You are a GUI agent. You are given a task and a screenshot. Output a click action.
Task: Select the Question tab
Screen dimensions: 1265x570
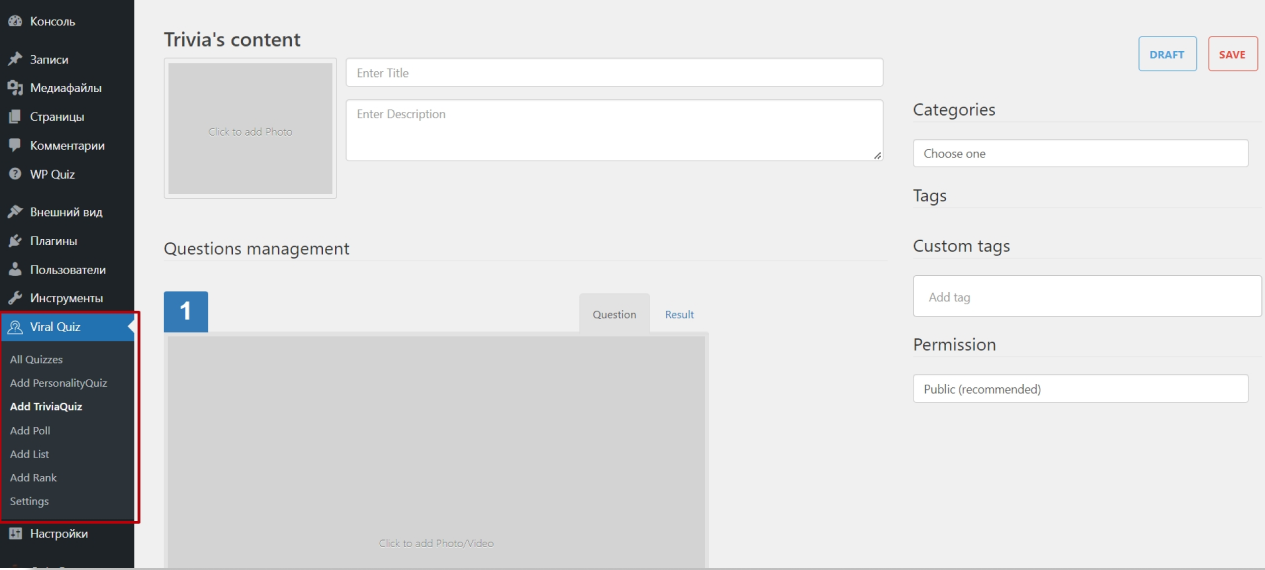click(614, 314)
